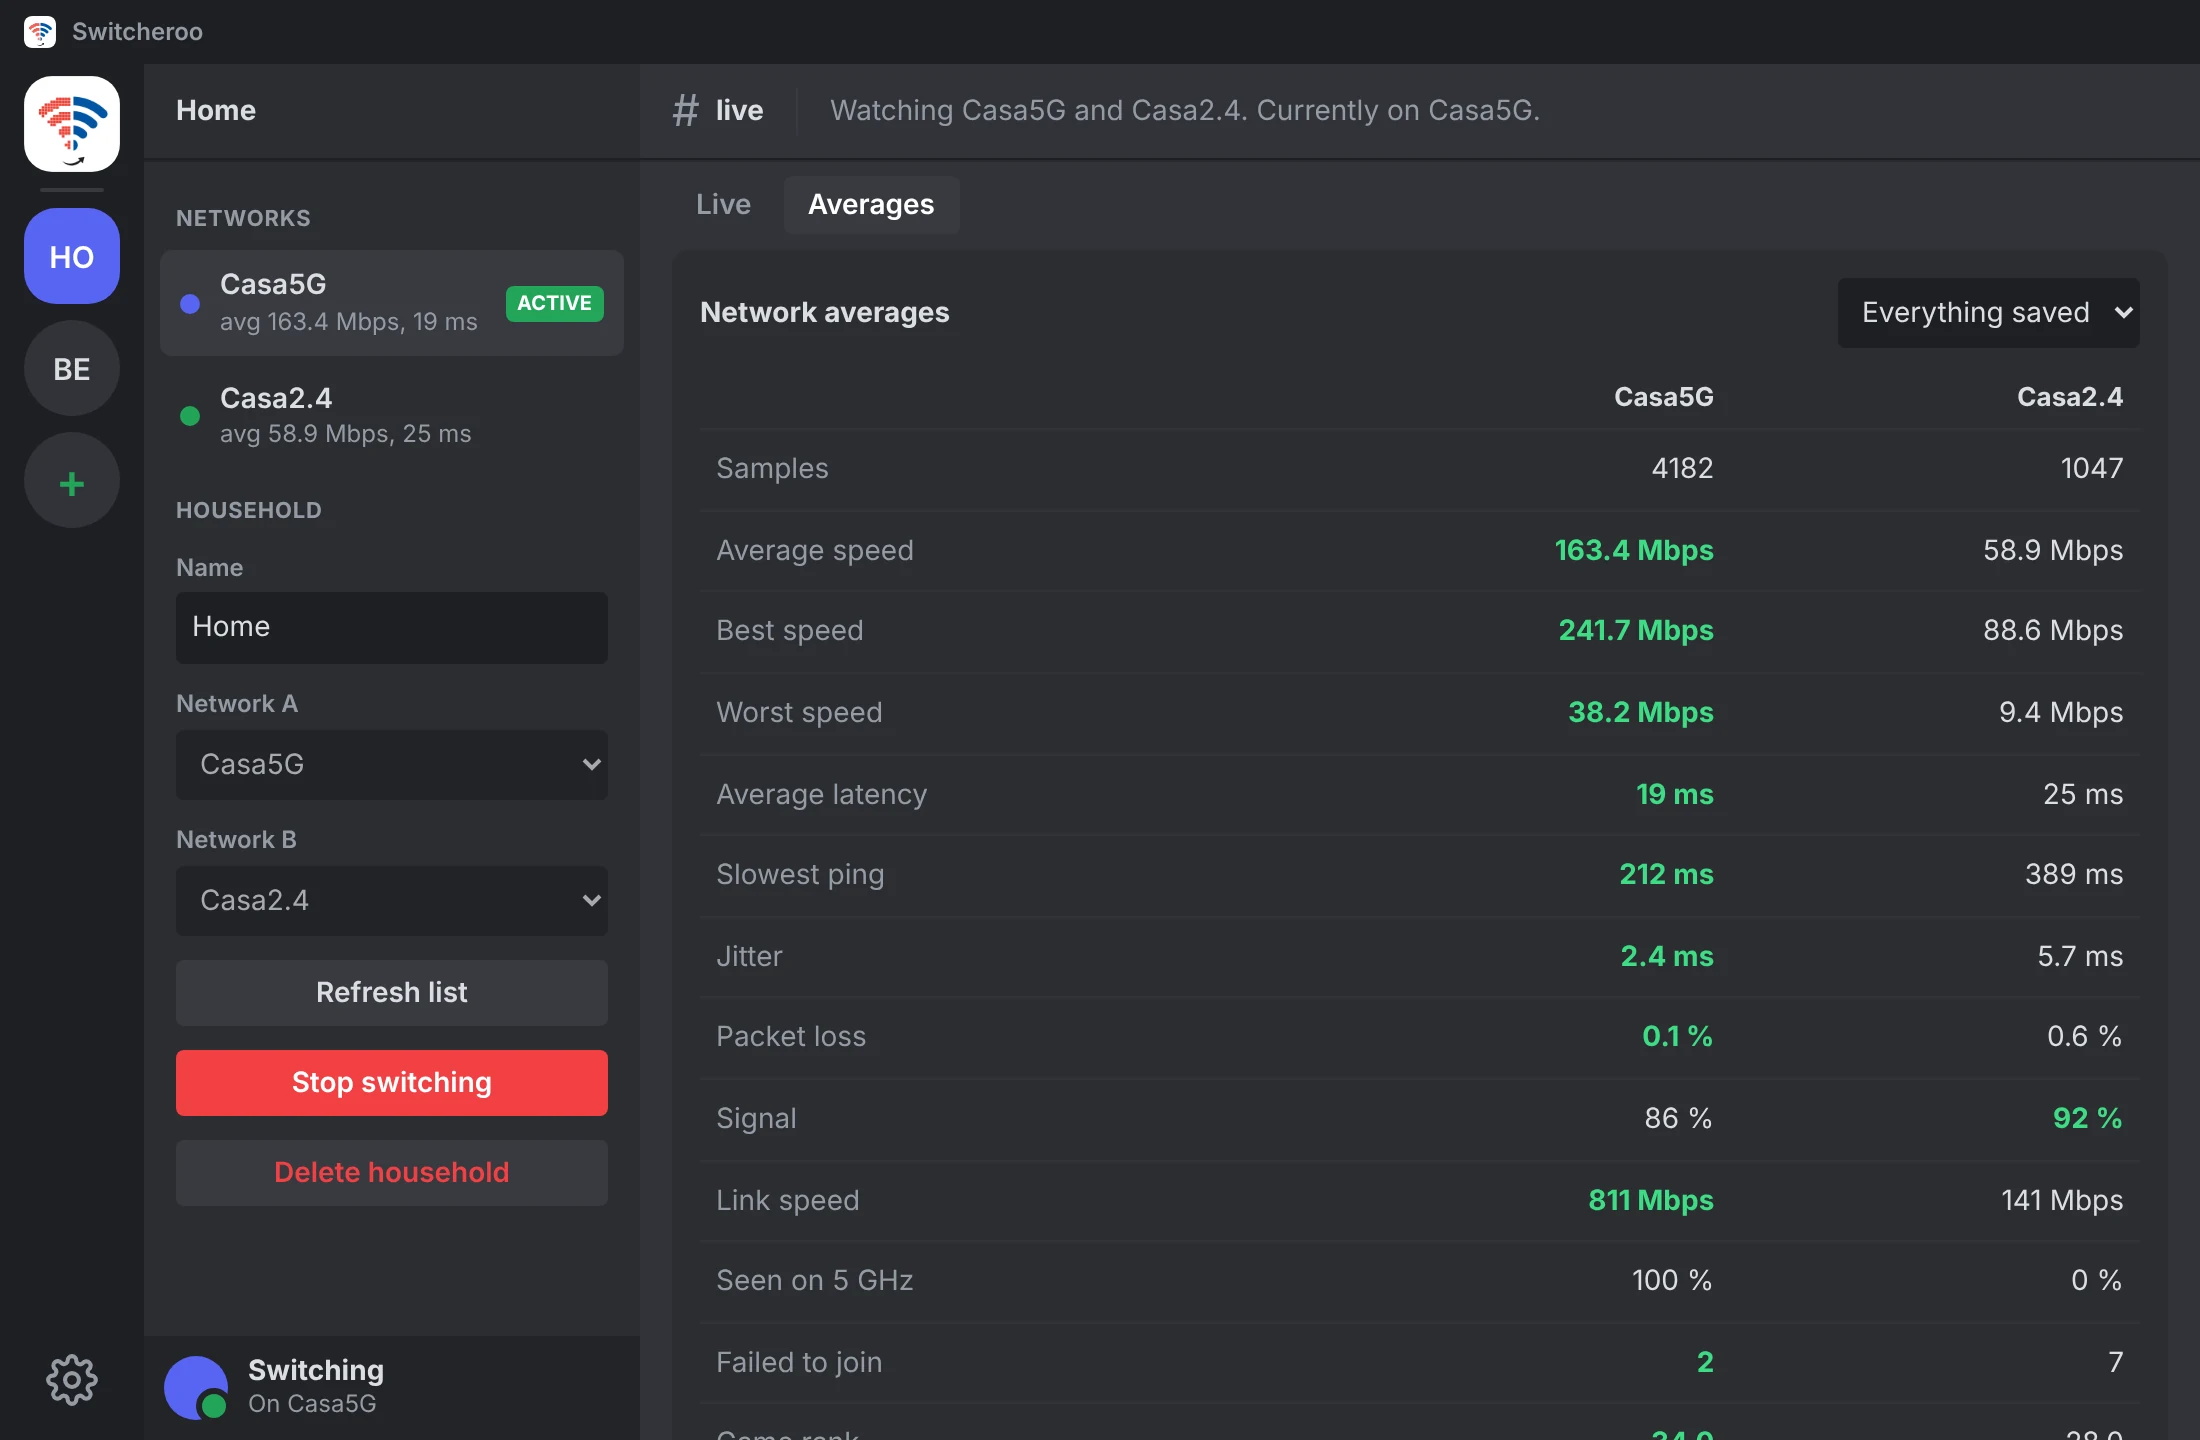Click the Packet loss row label
This screenshot has width=2200, height=1440.
(x=791, y=1036)
